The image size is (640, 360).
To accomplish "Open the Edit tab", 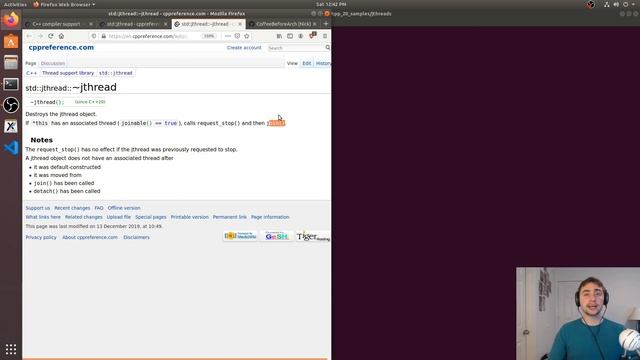I will click(x=307, y=63).
